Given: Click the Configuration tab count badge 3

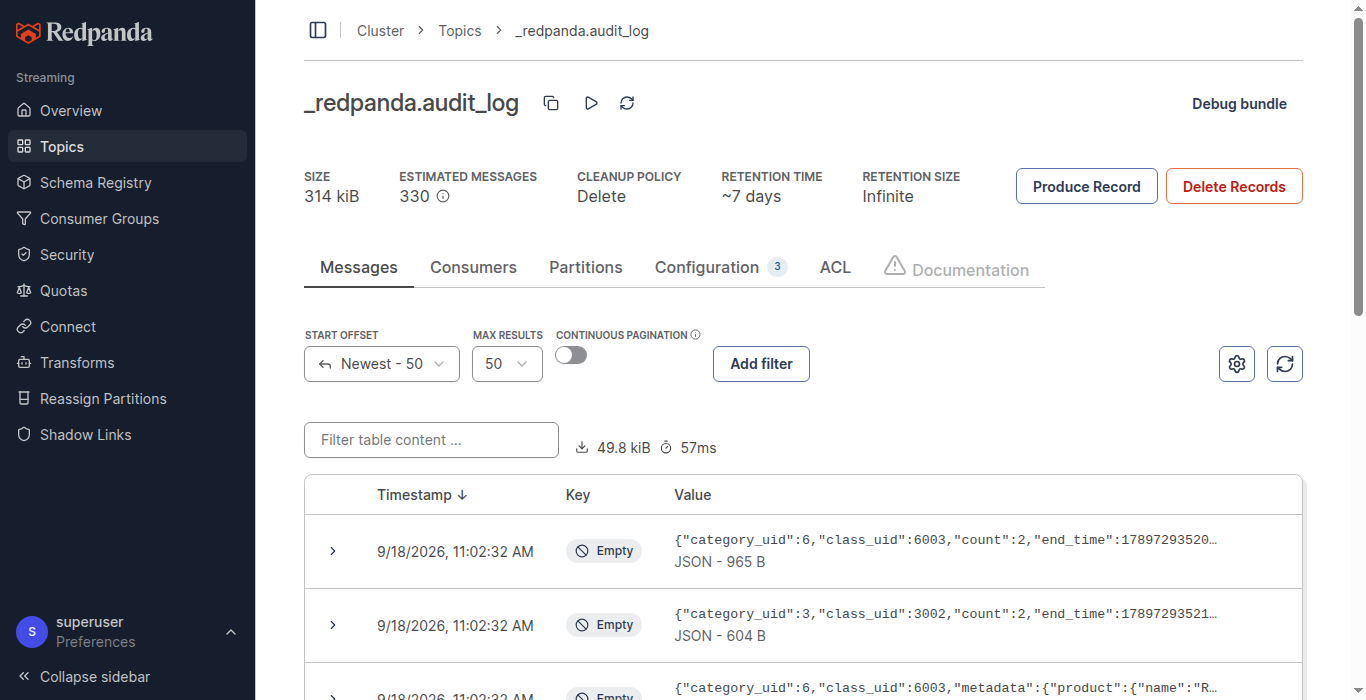Looking at the screenshot, I should (x=778, y=267).
